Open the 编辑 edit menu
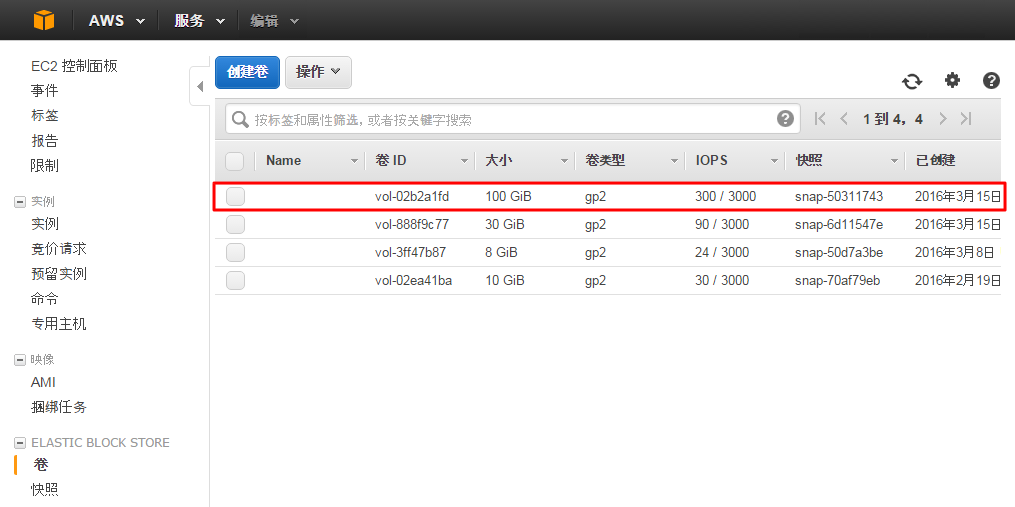 click(274, 20)
